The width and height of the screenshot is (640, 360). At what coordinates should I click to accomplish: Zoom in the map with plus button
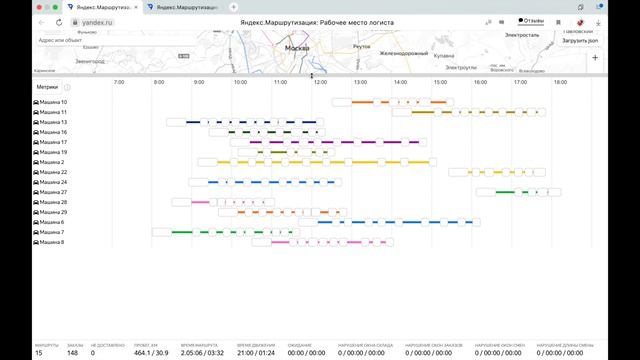click(595, 58)
